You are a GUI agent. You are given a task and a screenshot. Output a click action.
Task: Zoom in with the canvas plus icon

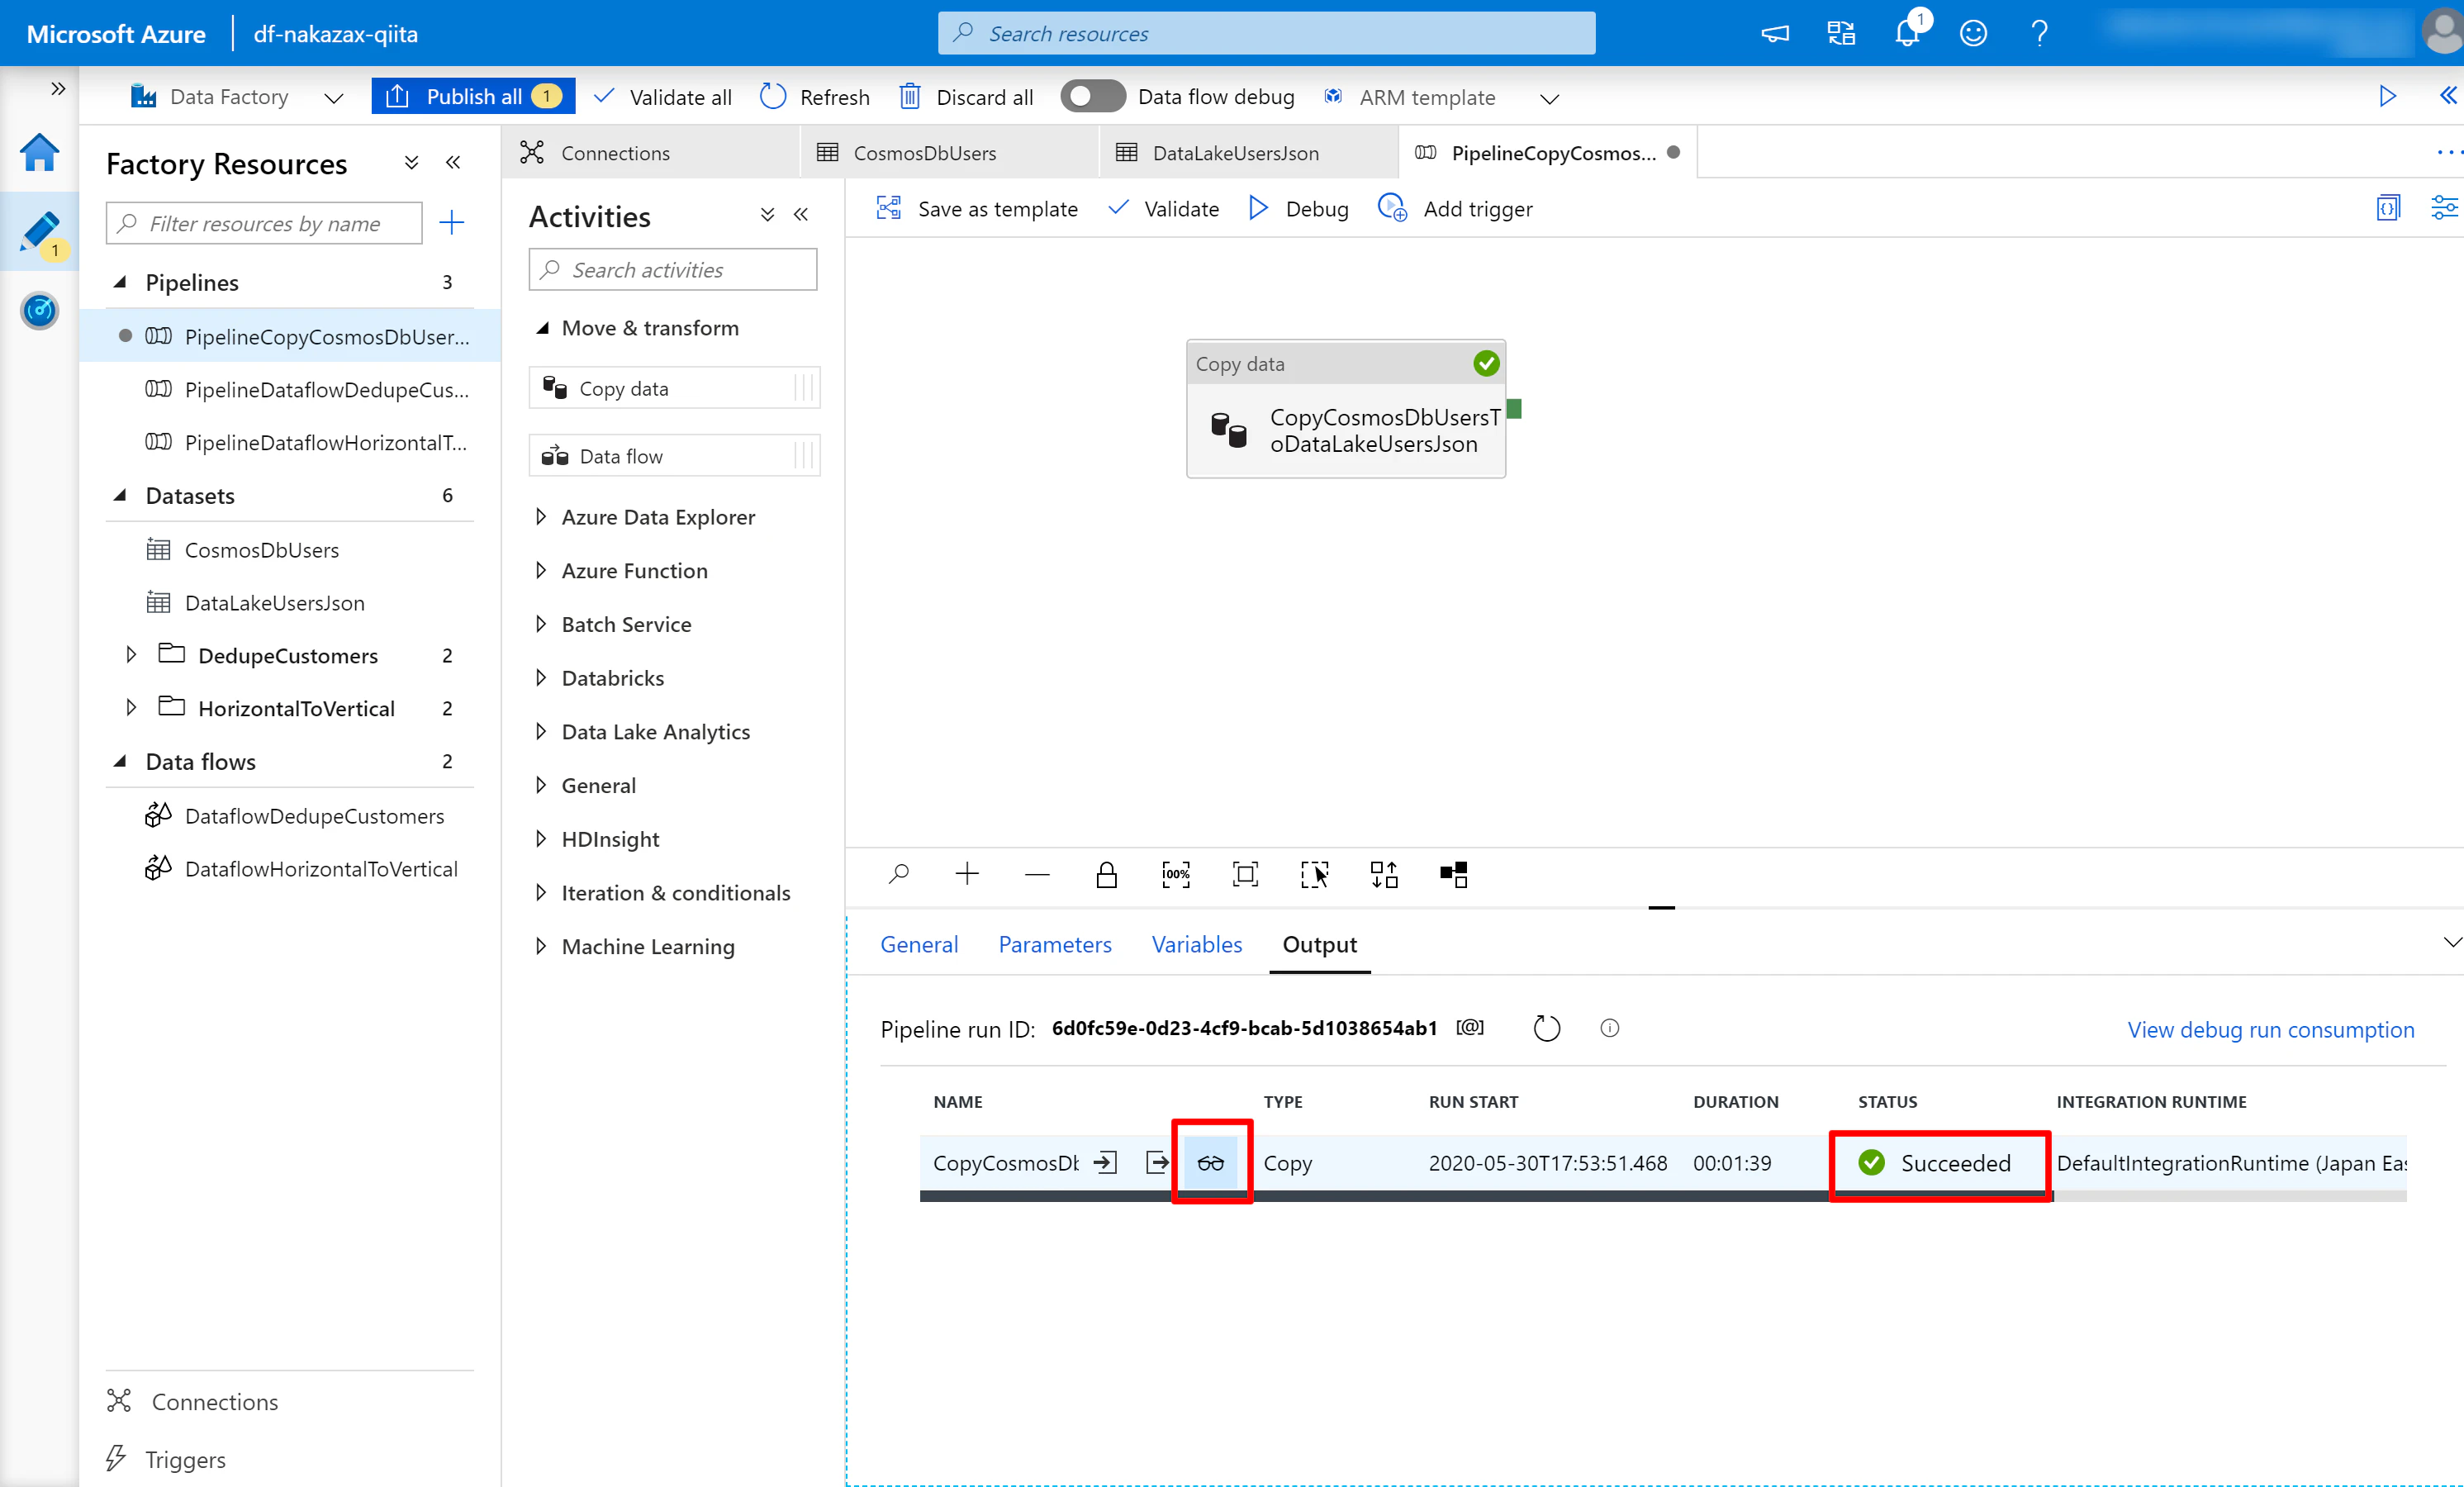[967, 875]
